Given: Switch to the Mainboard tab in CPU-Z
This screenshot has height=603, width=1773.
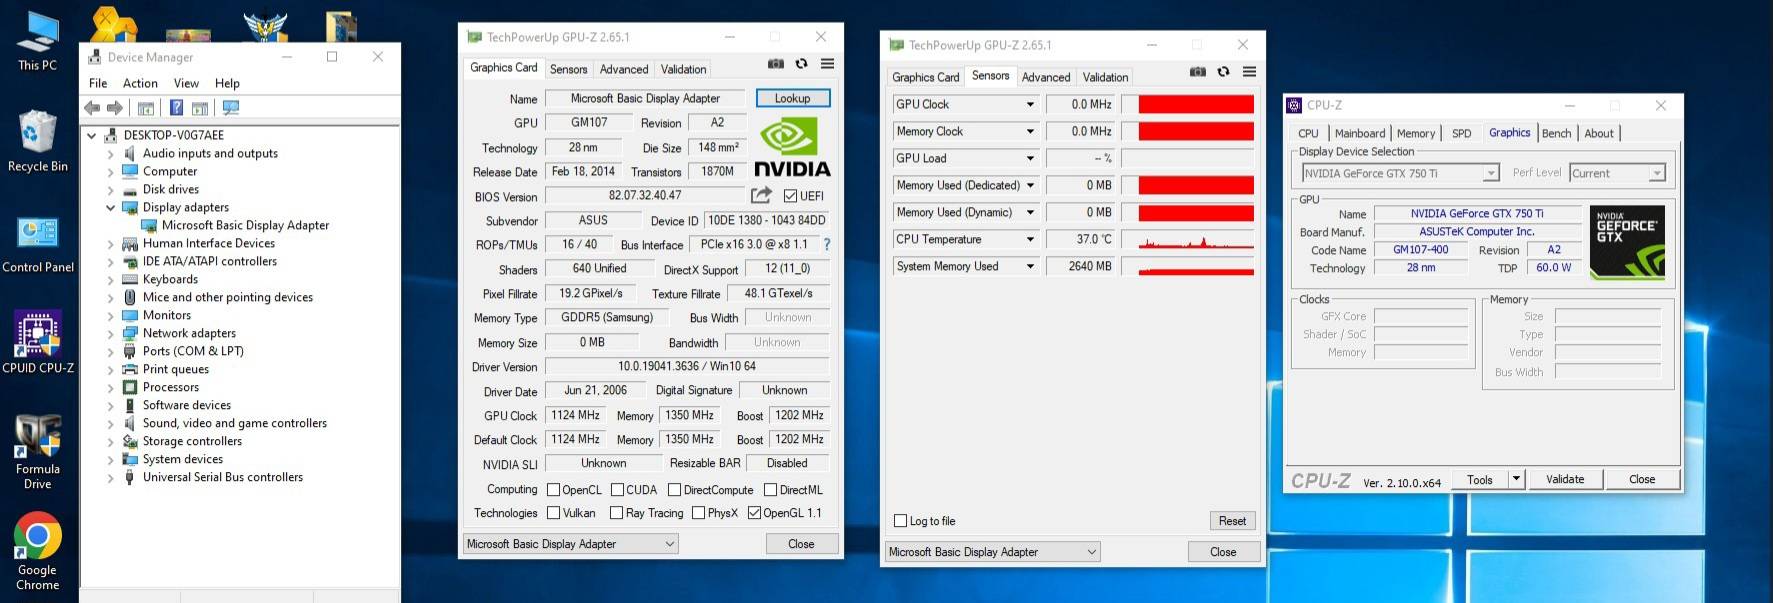Looking at the screenshot, I should [x=1360, y=133].
